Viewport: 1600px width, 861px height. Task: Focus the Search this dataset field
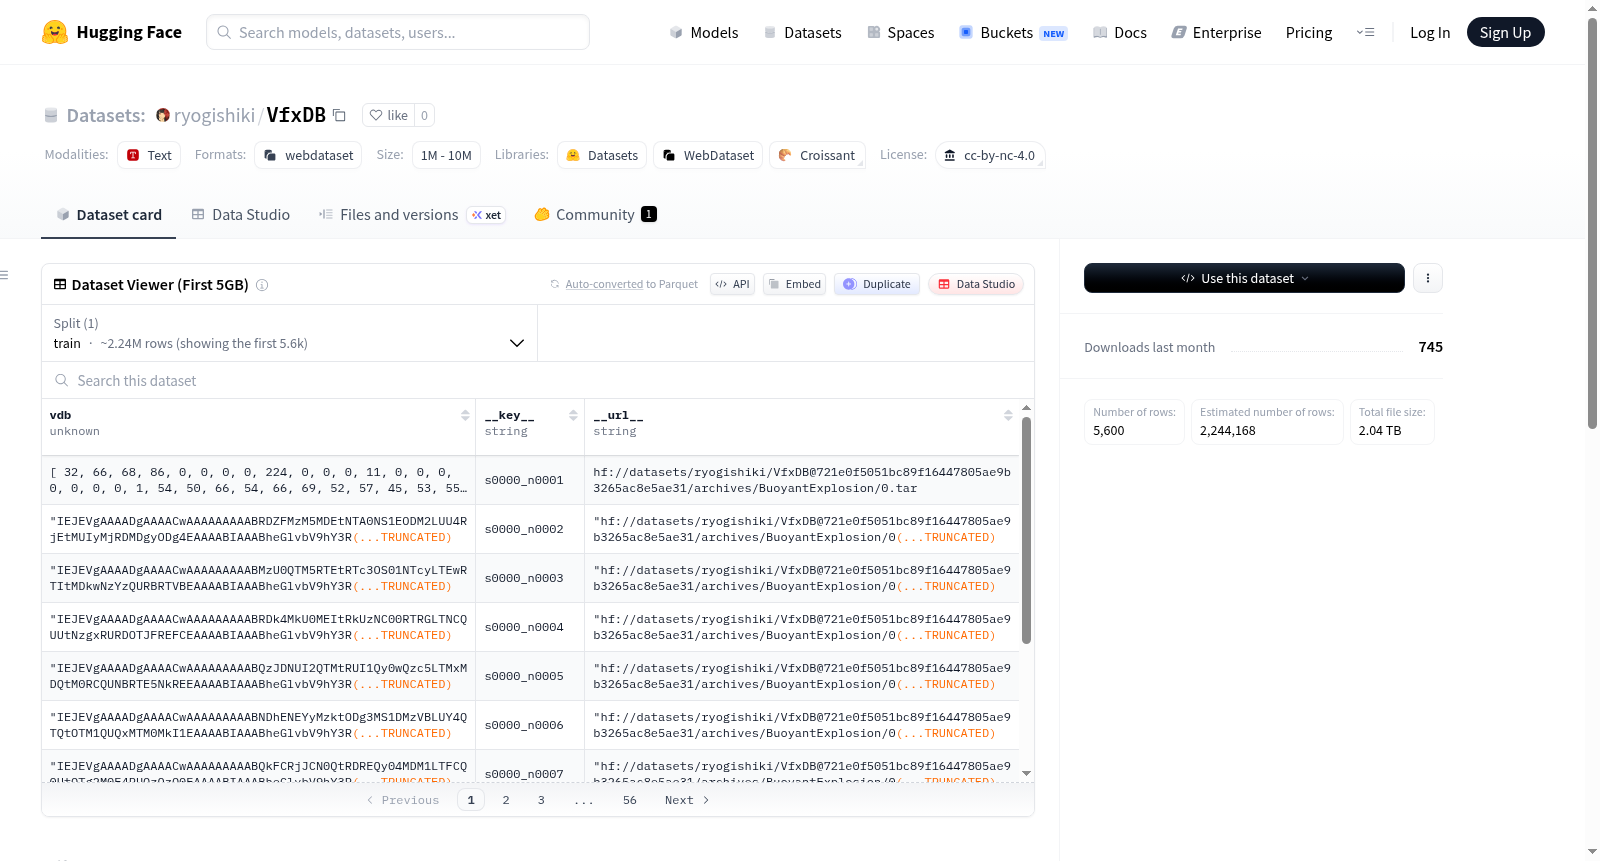pos(538,380)
